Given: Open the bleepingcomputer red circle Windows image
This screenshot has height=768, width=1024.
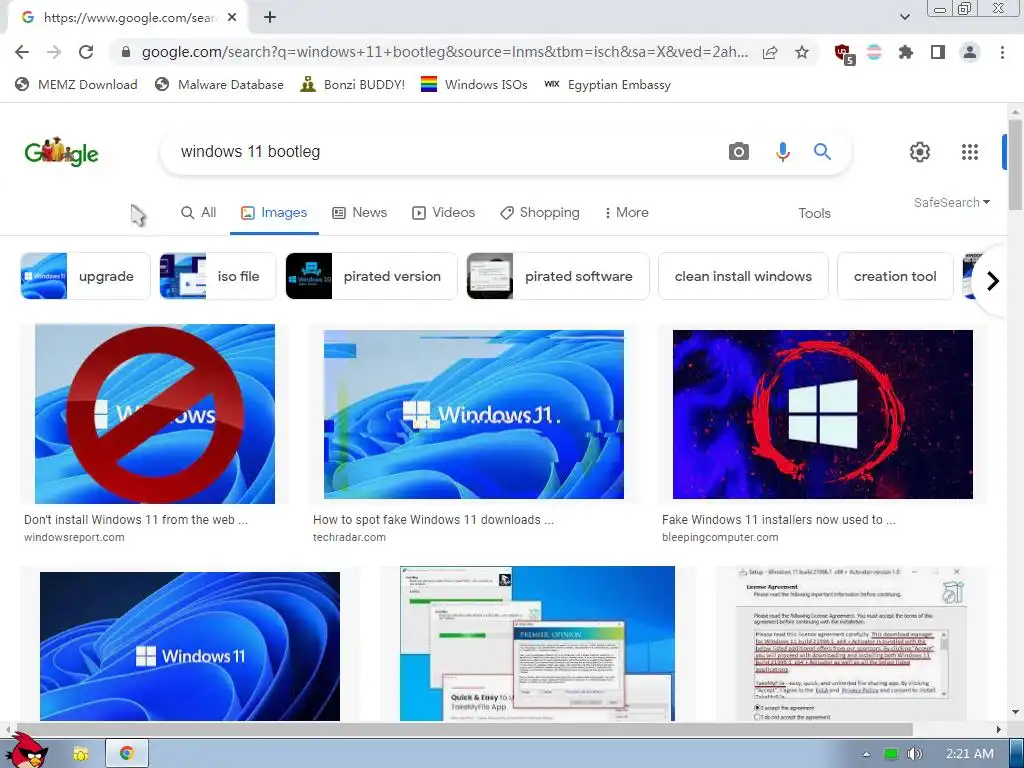Looking at the screenshot, I should [x=822, y=414].
